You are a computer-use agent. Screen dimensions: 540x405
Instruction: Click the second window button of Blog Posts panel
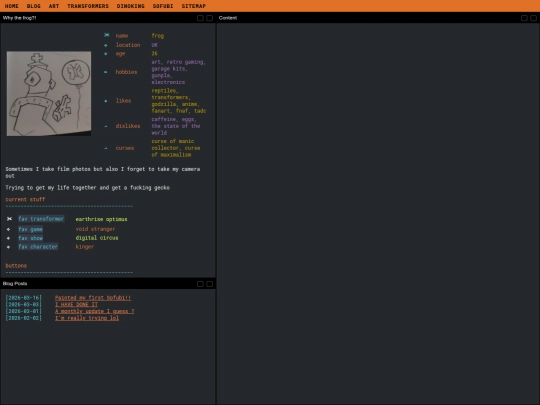(x=209, y=284)
